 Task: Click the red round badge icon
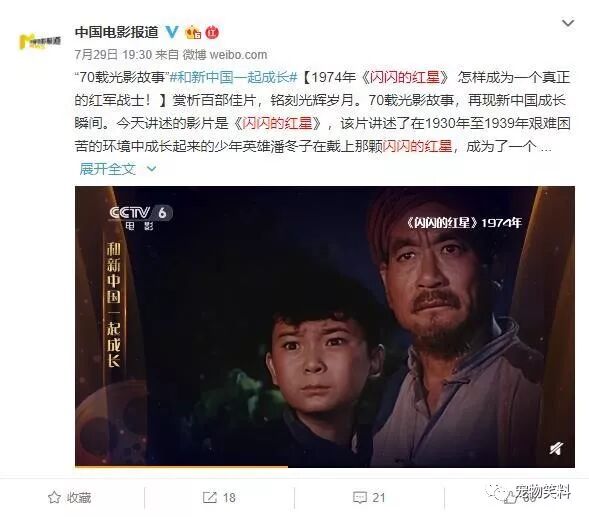coord(212,33)
